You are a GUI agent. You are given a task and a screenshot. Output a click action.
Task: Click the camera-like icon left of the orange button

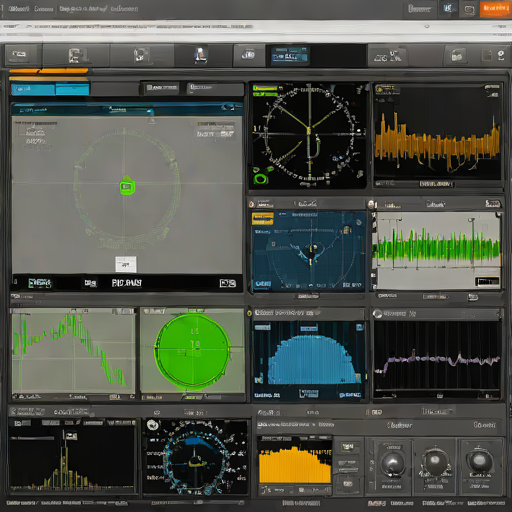tap(469, 10)
